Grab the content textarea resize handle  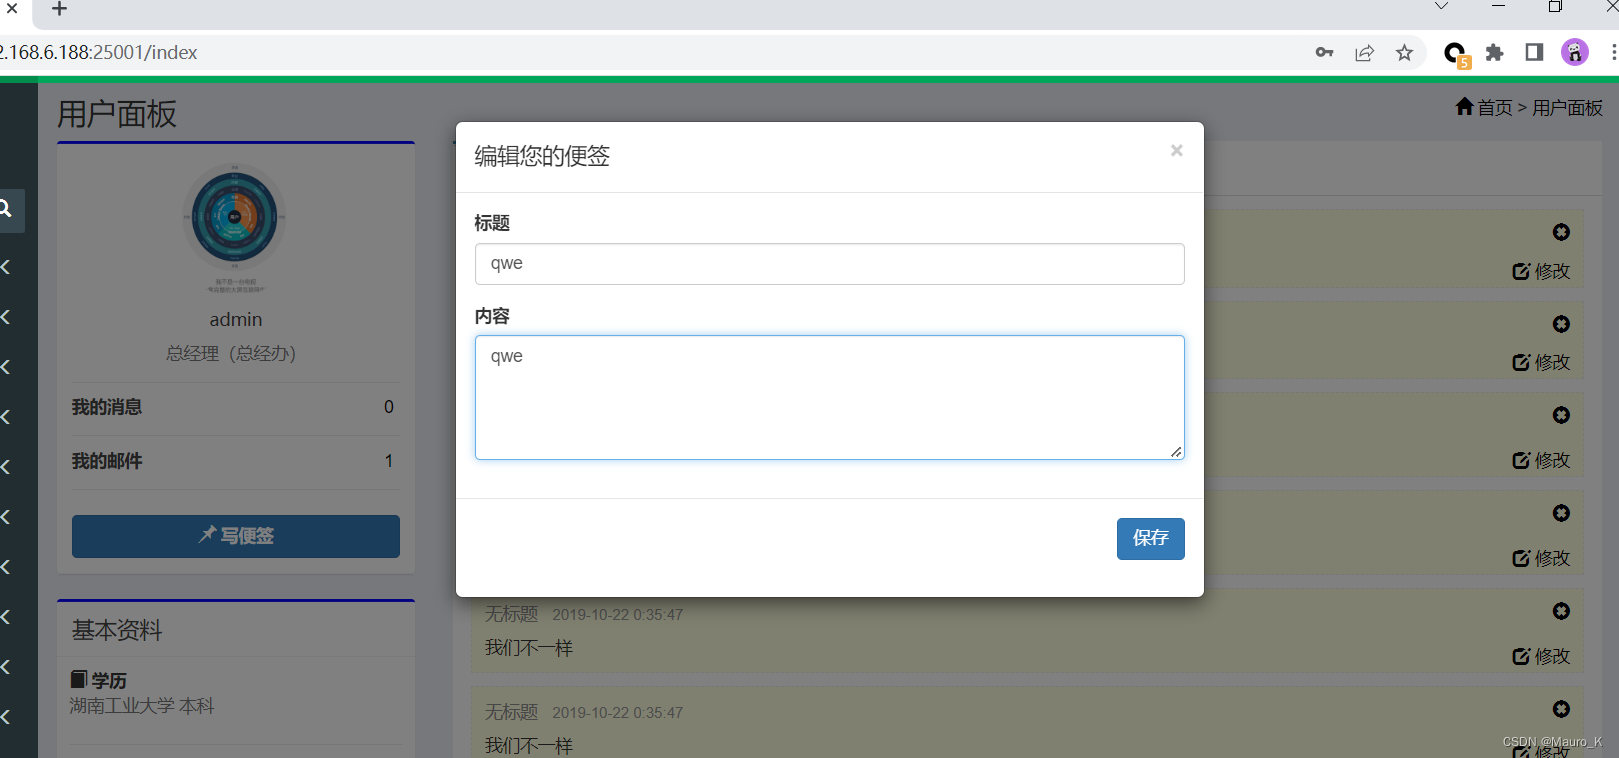[x=1176, y=452]
